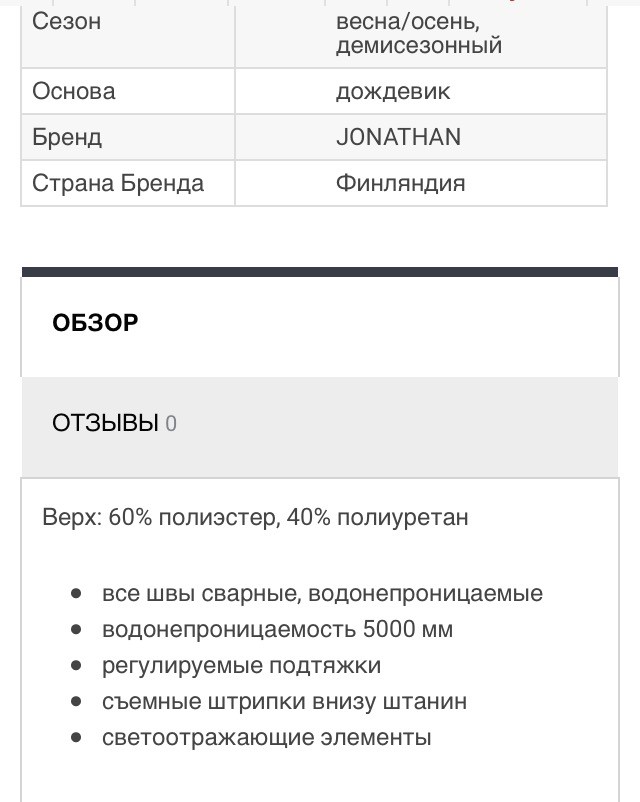Click the composition line starting with Верх
640x802 pixels.
255,517
